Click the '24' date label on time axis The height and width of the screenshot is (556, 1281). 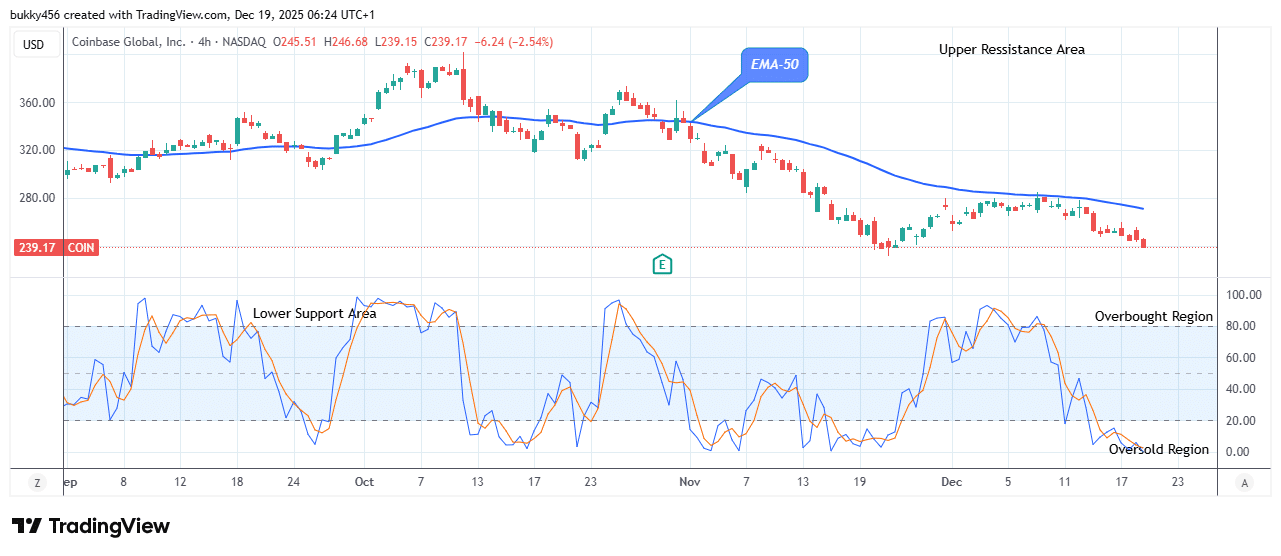coord(293,482)
